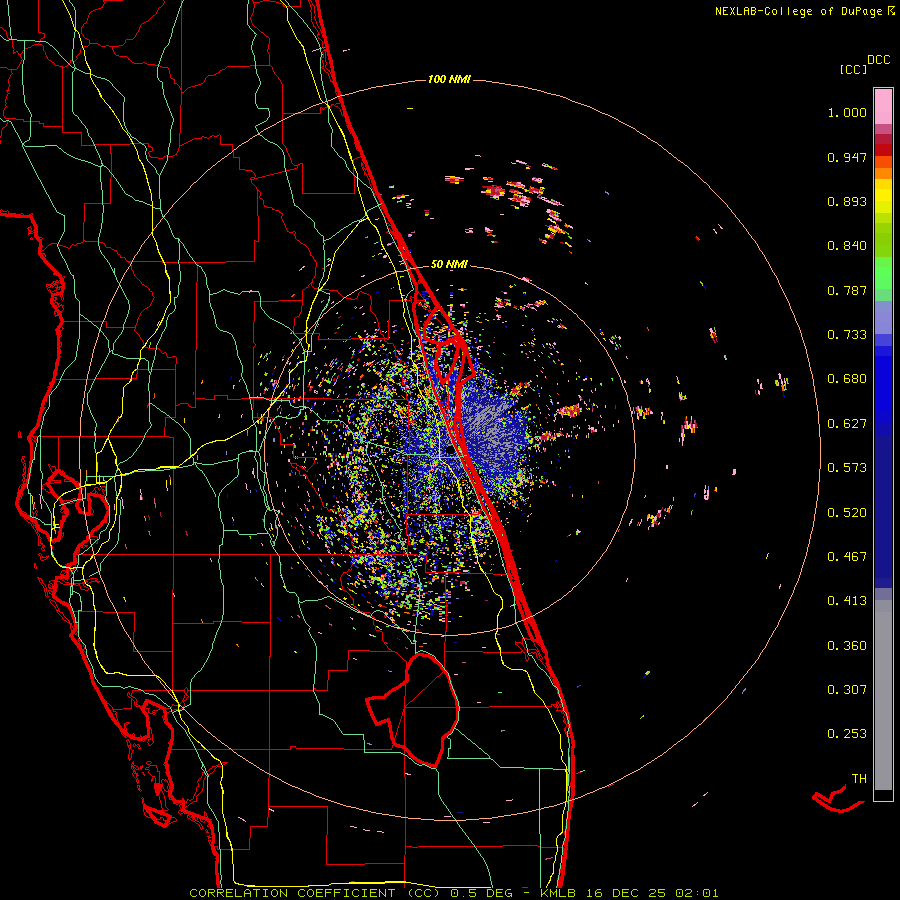The height and width of the screenshot is (900, 900).
Task: Click the 0.840 scale value
Action: (x=847, y=246)
